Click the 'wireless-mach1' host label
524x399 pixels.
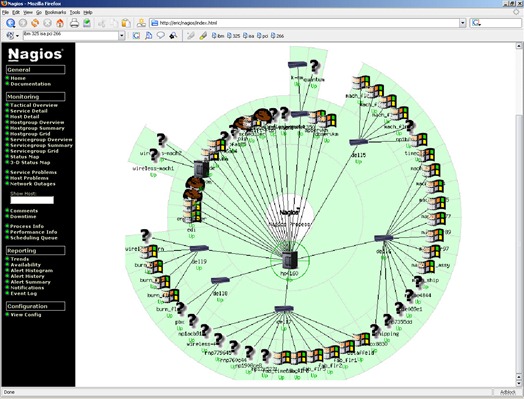tap(153, 168)
